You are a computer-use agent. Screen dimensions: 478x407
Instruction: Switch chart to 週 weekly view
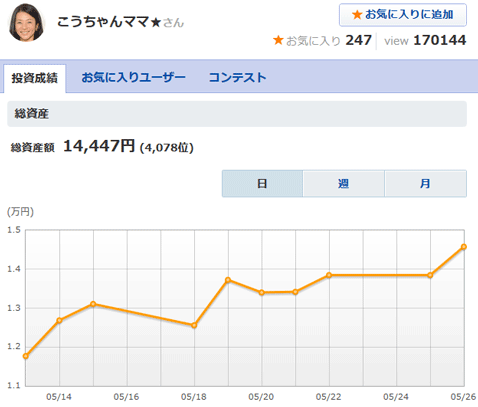click(343, 184)
